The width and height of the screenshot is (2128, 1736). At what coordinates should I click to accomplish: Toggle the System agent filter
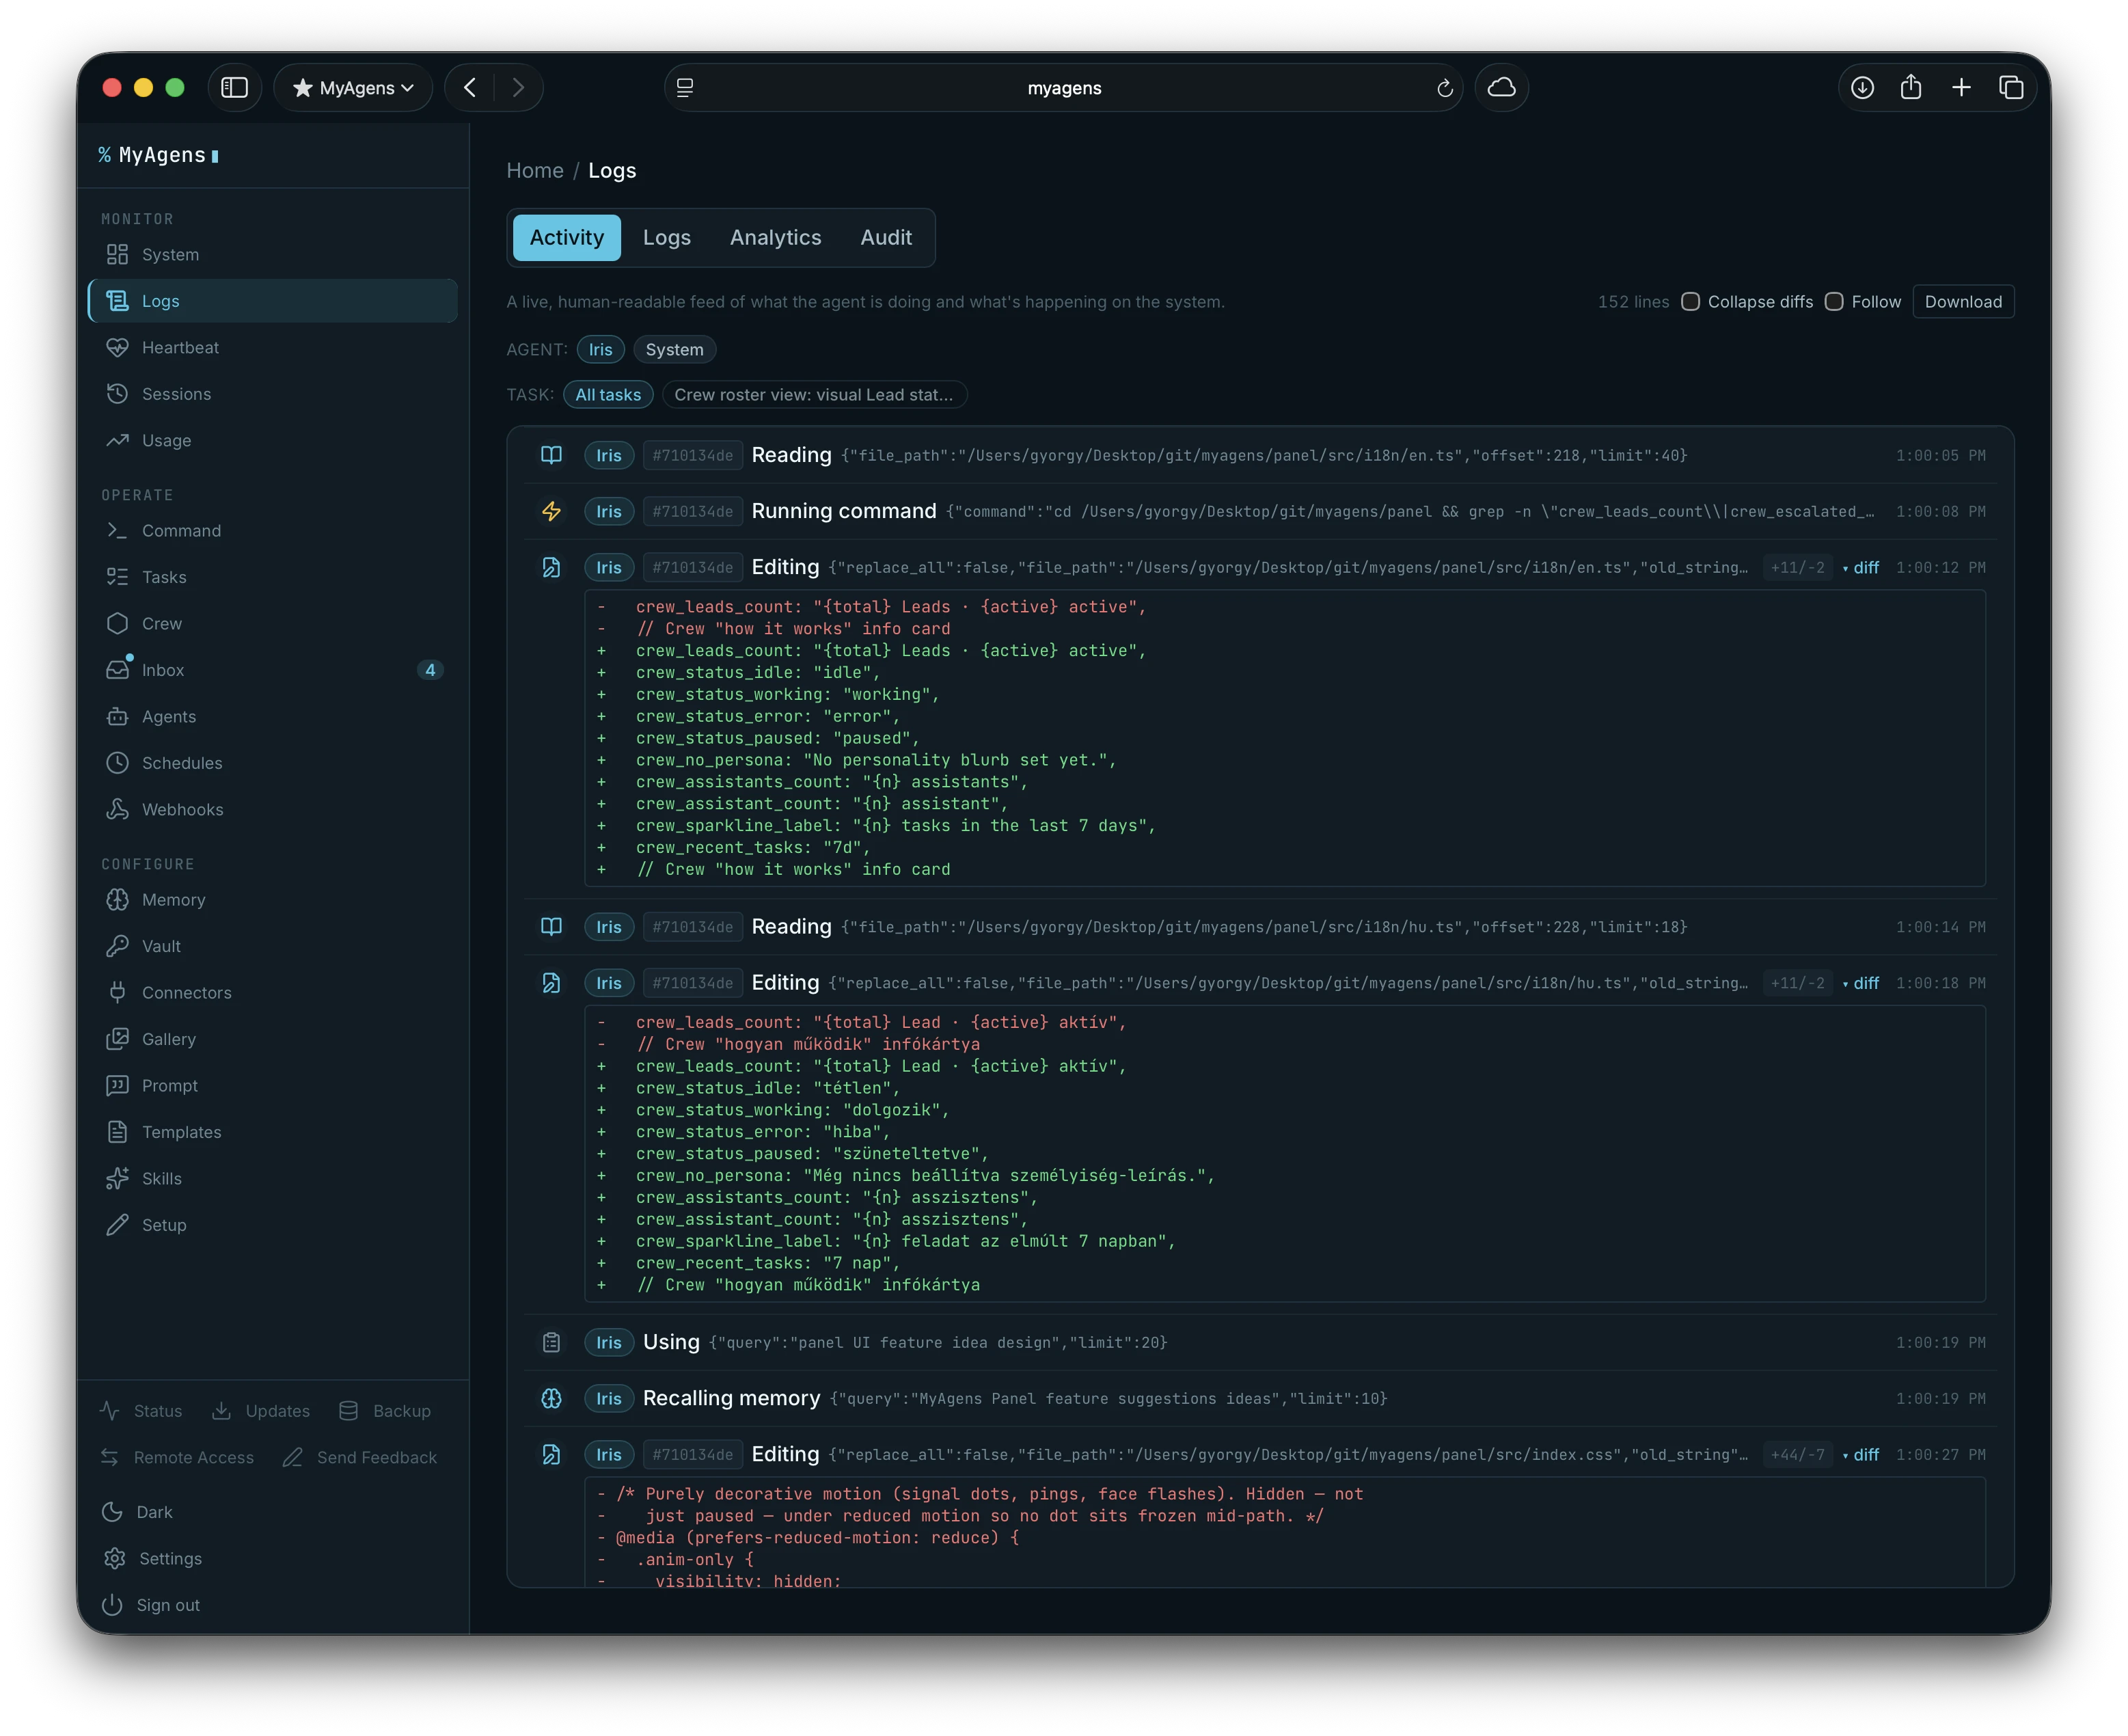(674, 349)
